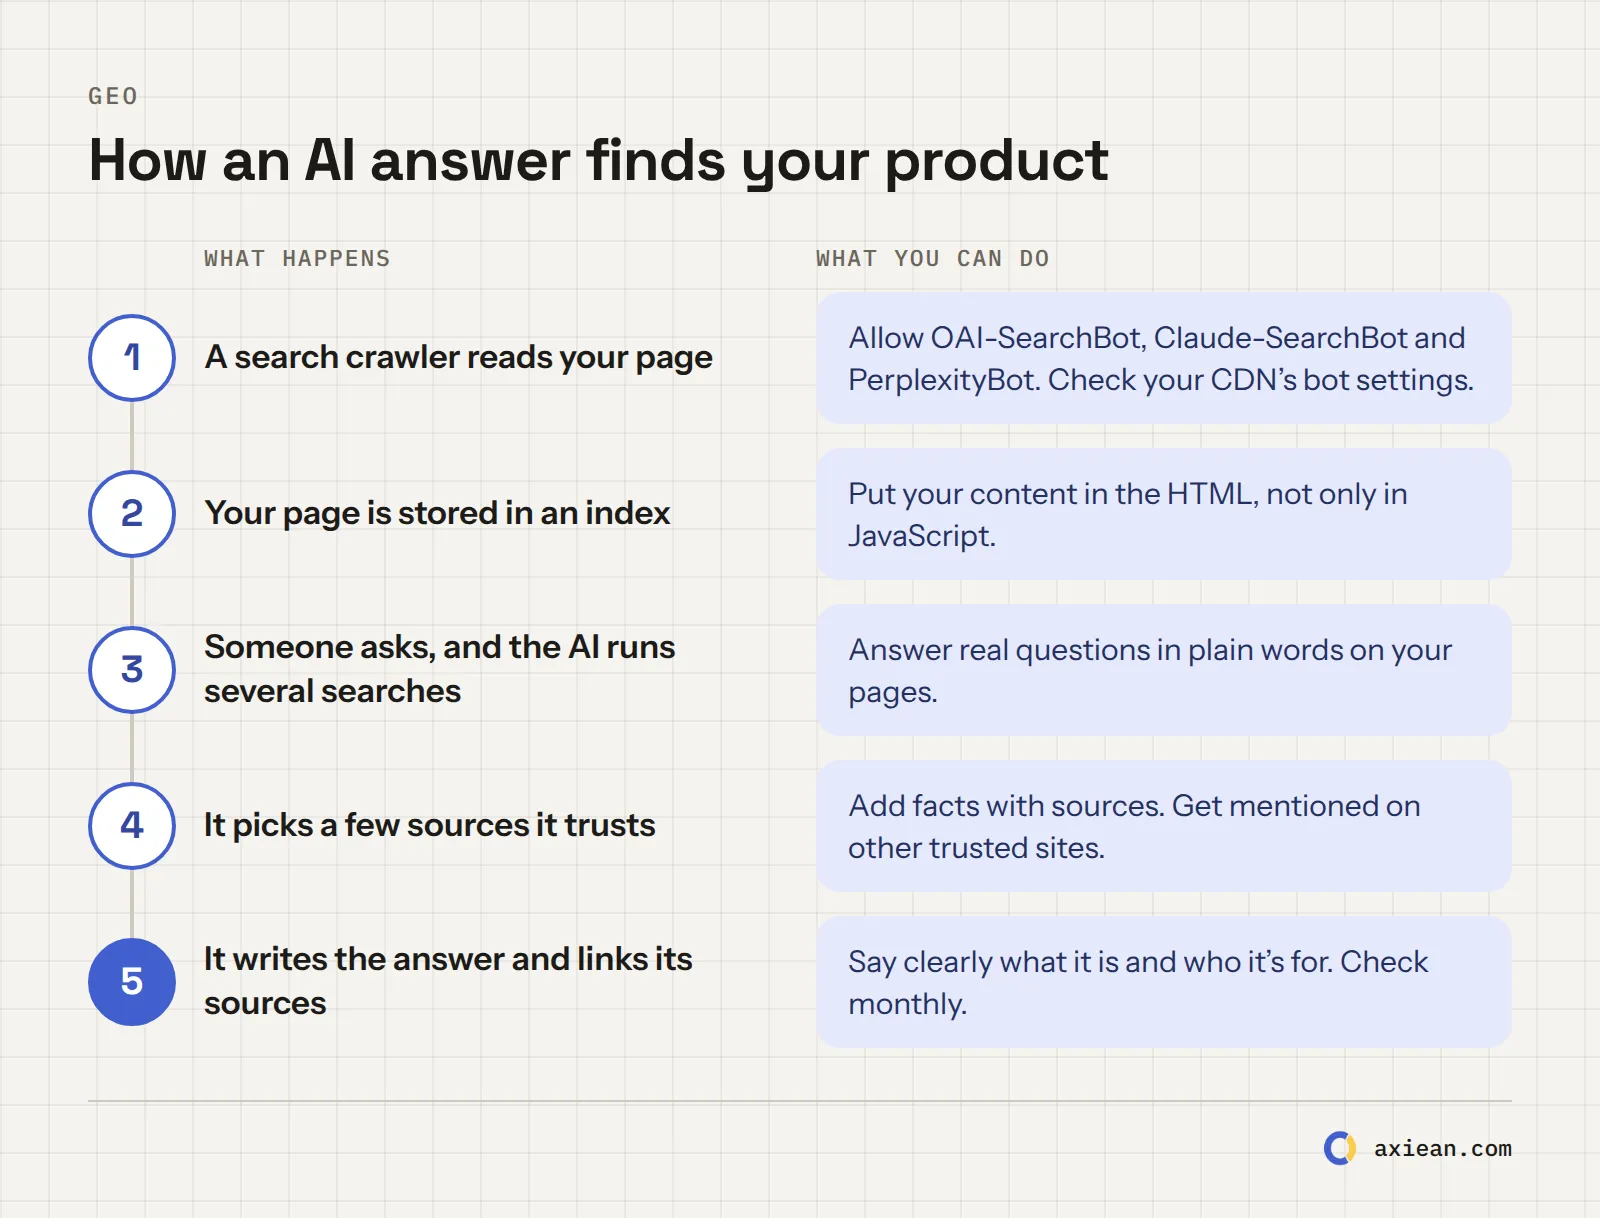
Task: Click the 'Answer real questions in plain words' card
Action: pyautogui.click(x=1164, y=670)
